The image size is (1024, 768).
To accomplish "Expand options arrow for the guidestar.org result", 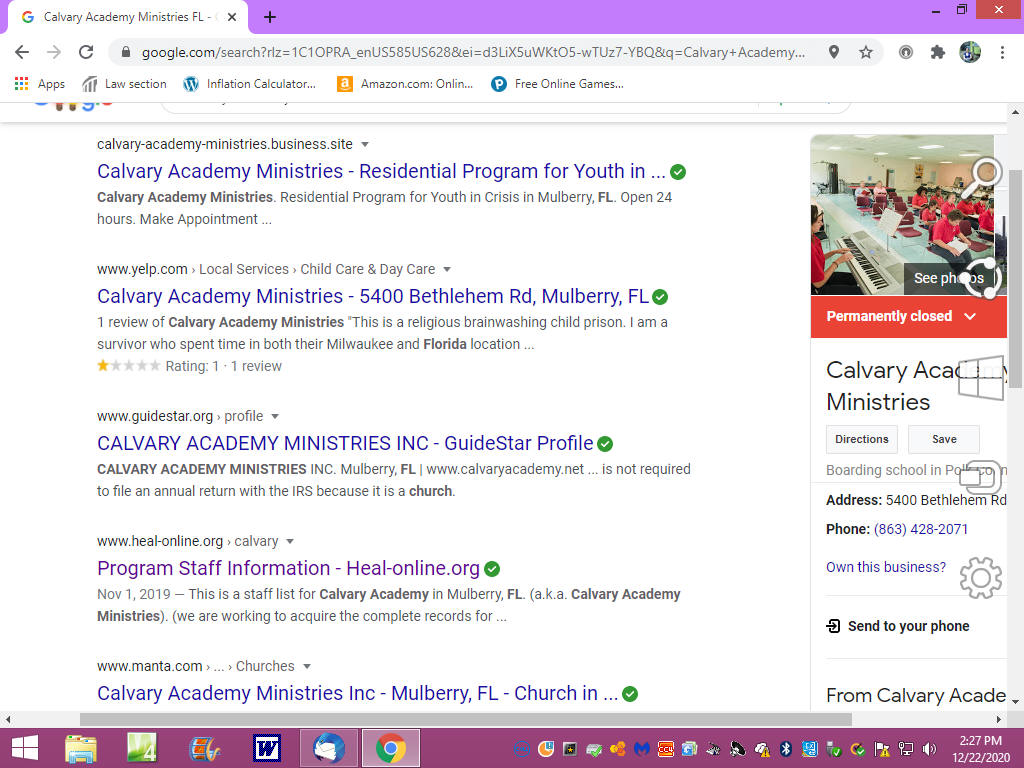I will [275, 417].
